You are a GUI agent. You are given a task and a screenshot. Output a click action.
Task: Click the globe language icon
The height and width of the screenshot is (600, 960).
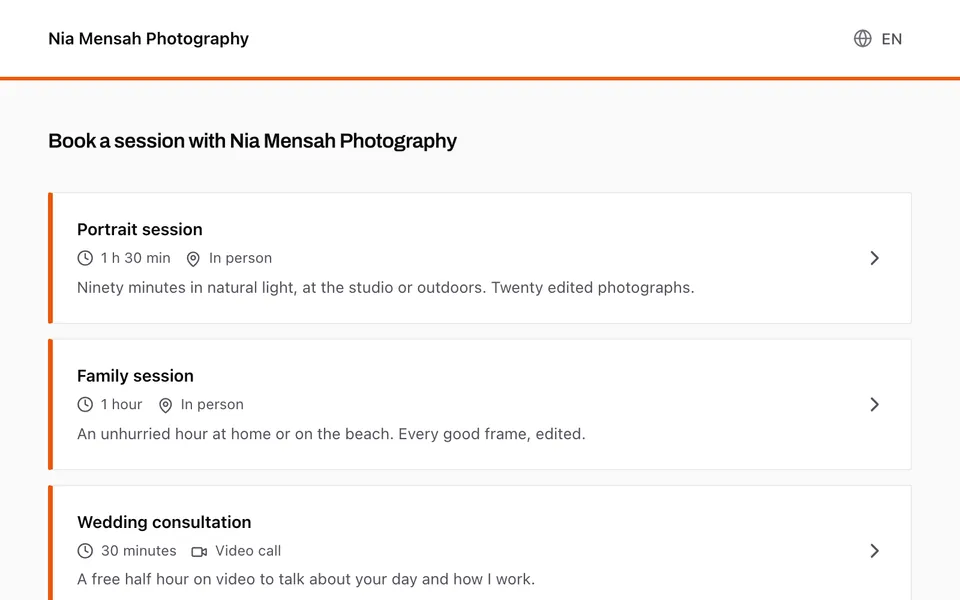pos(863,39)
